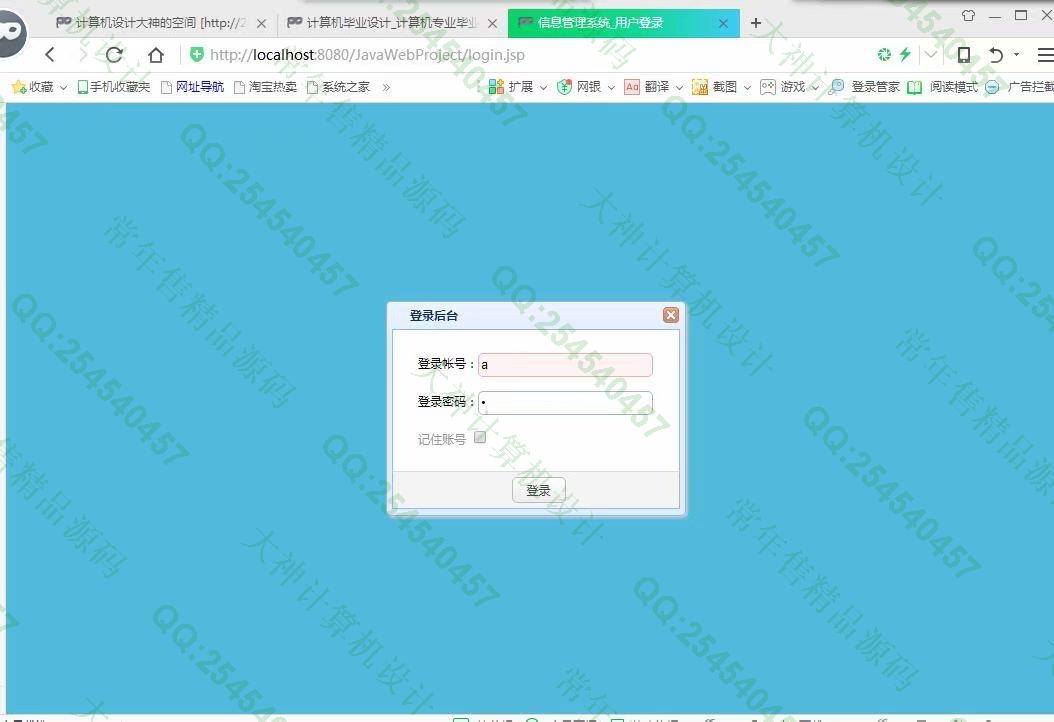The image size is (1054, 722).
Task: Open the 网银 online banking icon
Action: pyautogui.click(x=565, y=87)
